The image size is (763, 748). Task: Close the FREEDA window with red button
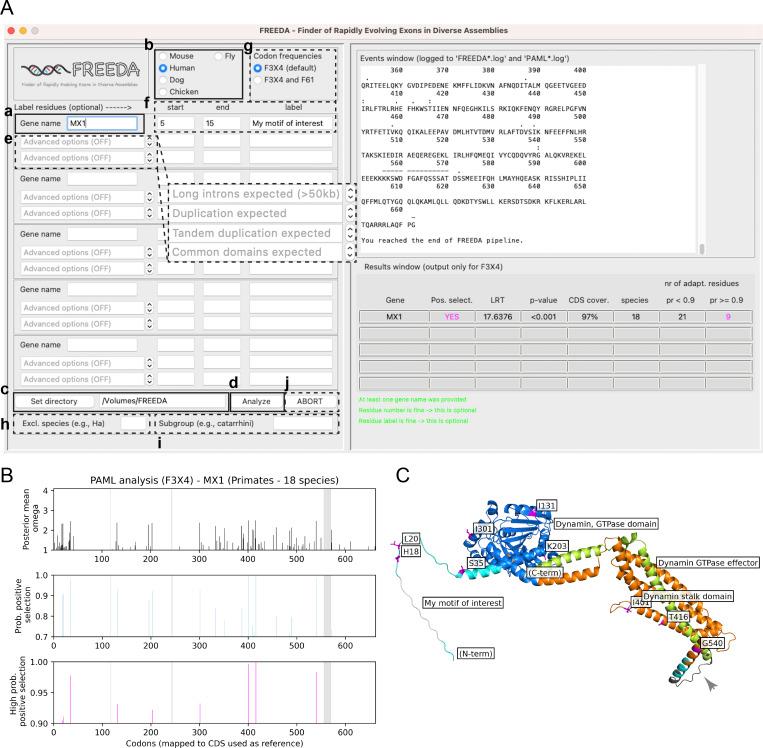[11, 31]
